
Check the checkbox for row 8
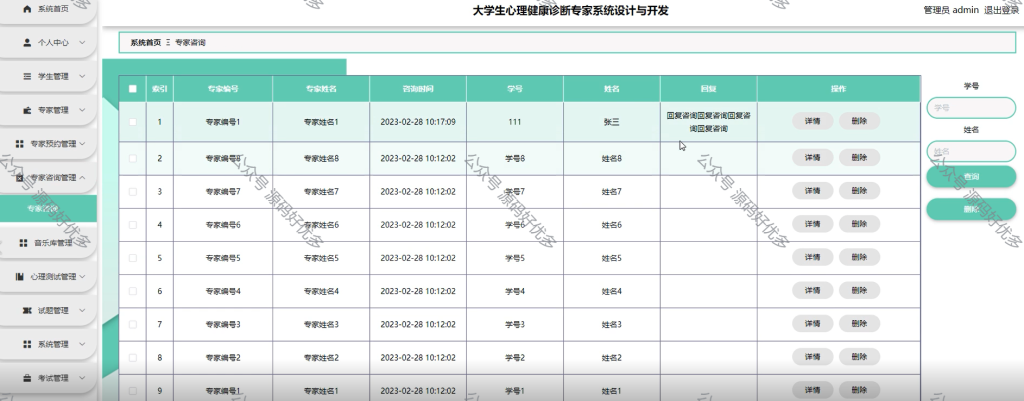pyautogui.click(x=133, y=358)
